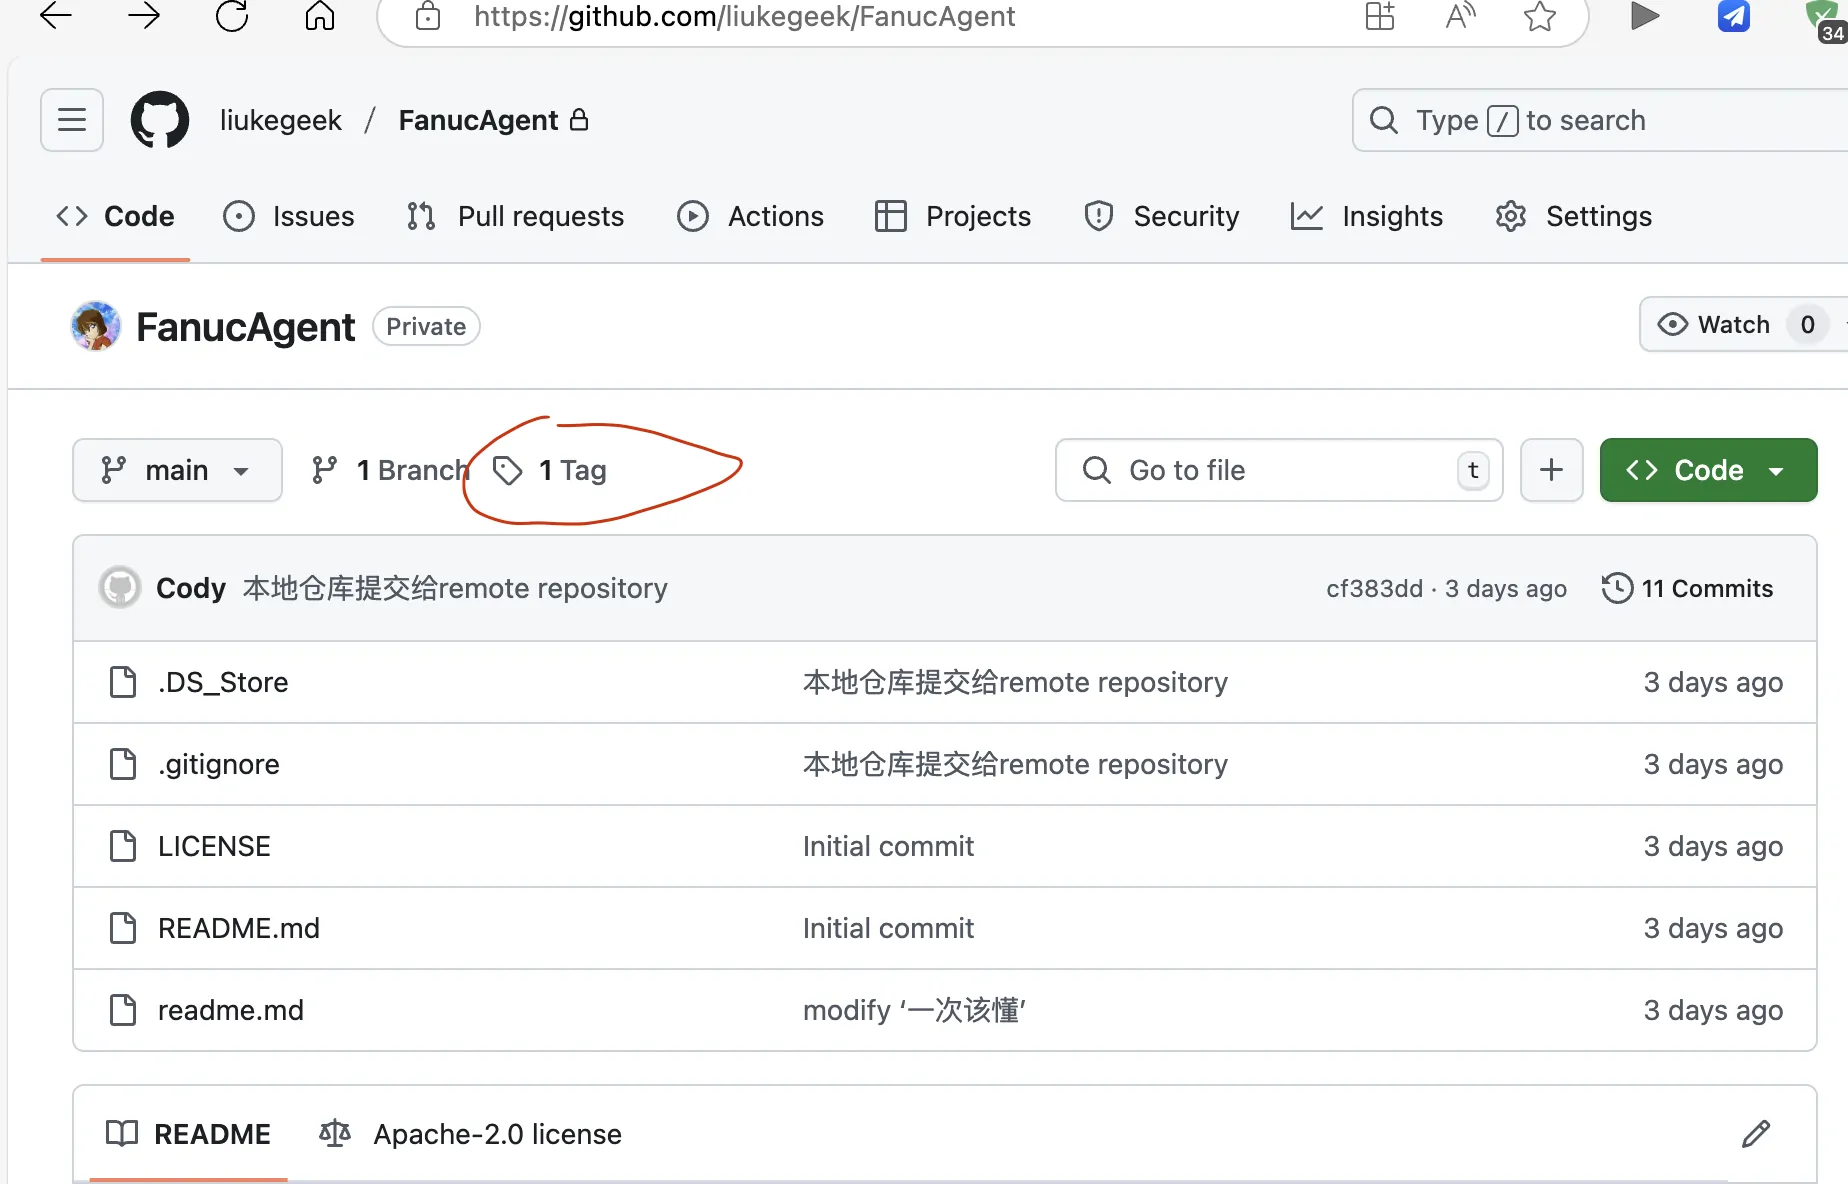The width and height of the screenshot is (1848, 1184).
Task: View site info via lock icon
Action: click(x=428, y=15)
